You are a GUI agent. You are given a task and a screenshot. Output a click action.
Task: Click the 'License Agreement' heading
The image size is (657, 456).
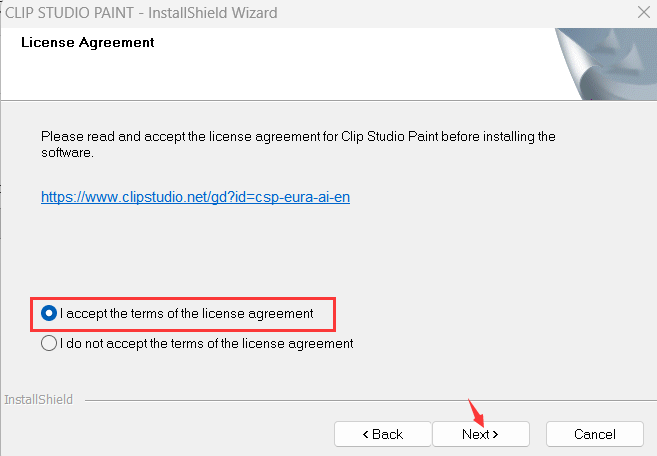click(88, 43)
